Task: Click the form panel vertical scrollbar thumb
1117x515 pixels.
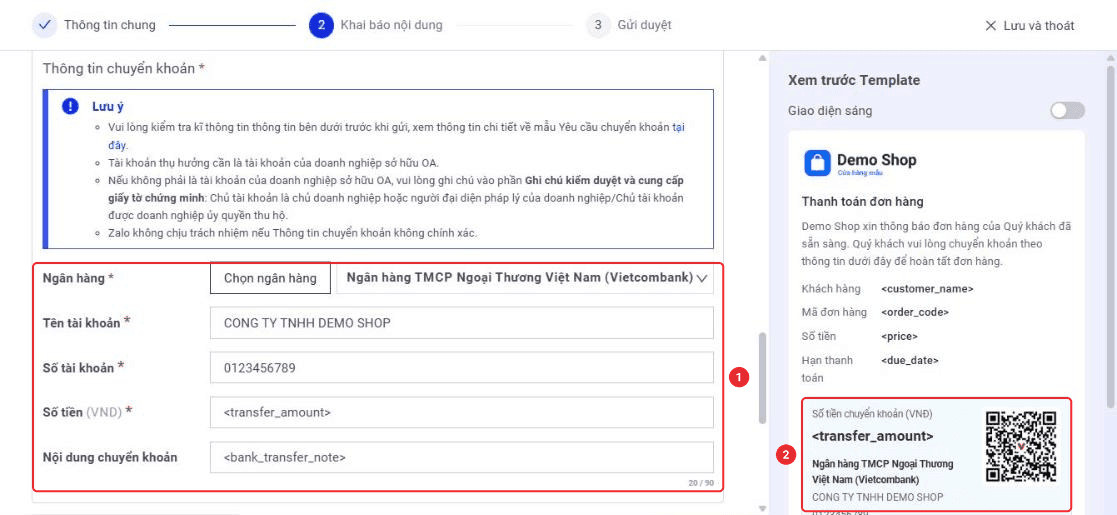Action: click(762, 378)
